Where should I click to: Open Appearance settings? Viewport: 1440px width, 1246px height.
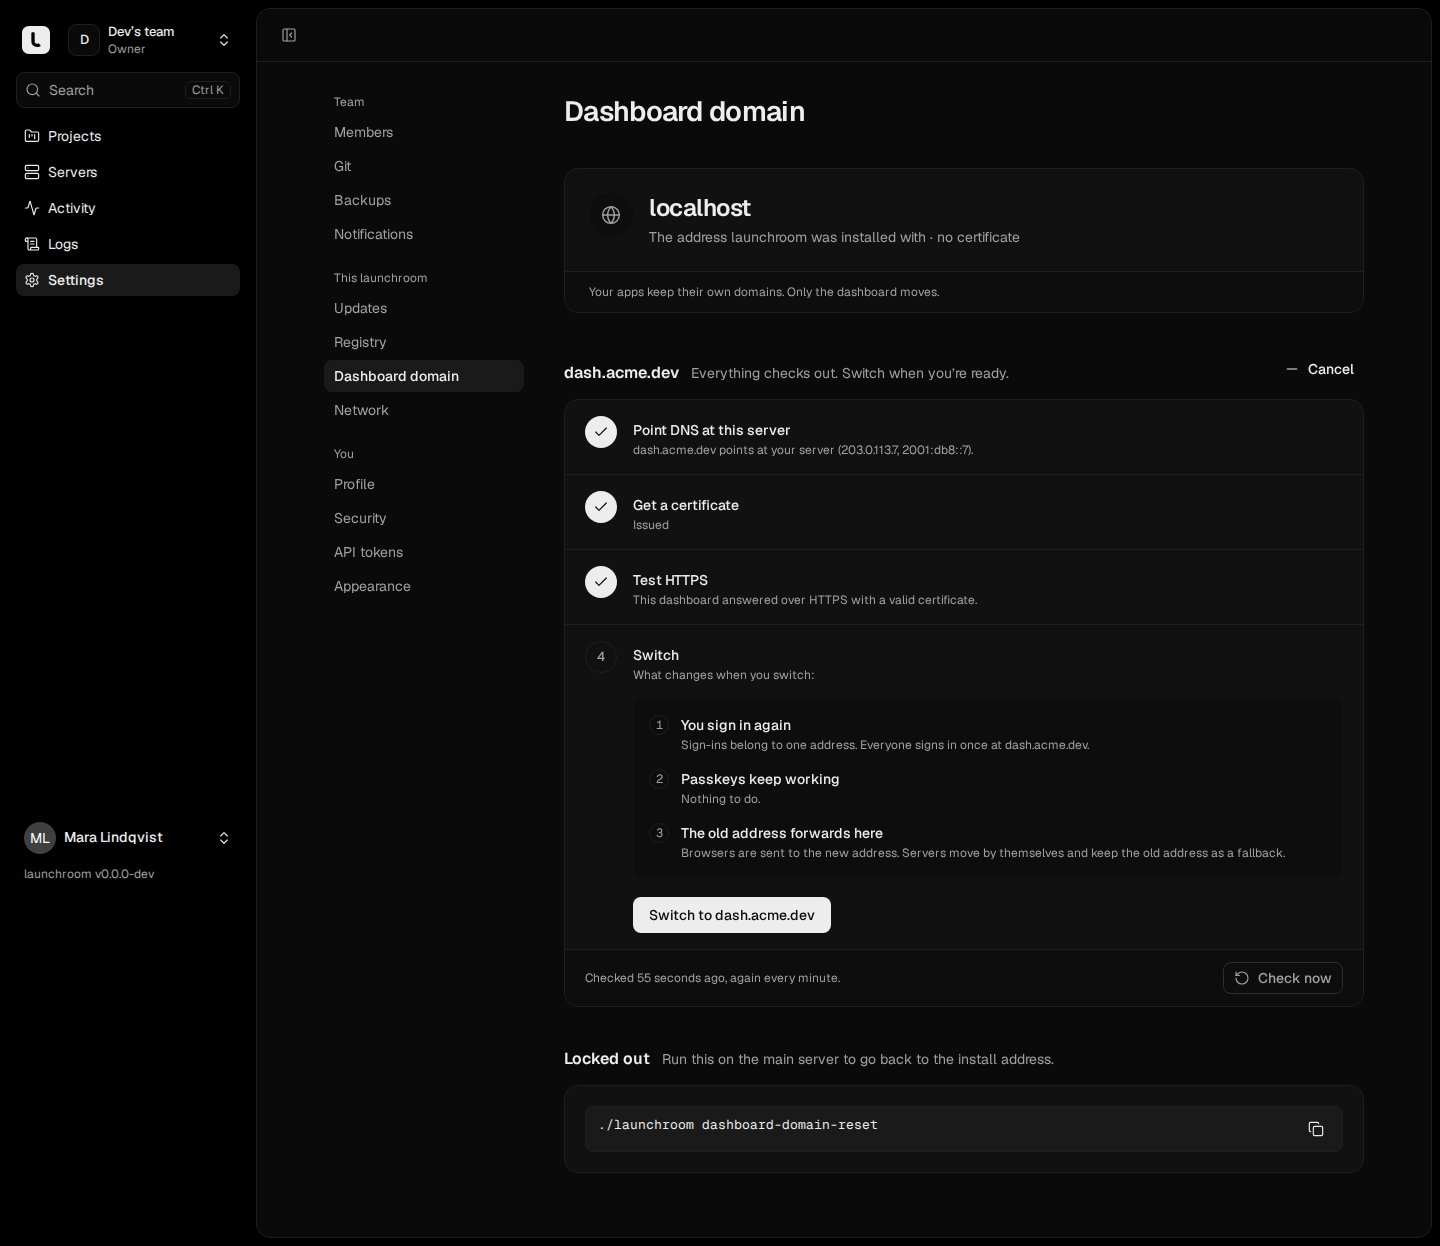click(x=424, y=586)
